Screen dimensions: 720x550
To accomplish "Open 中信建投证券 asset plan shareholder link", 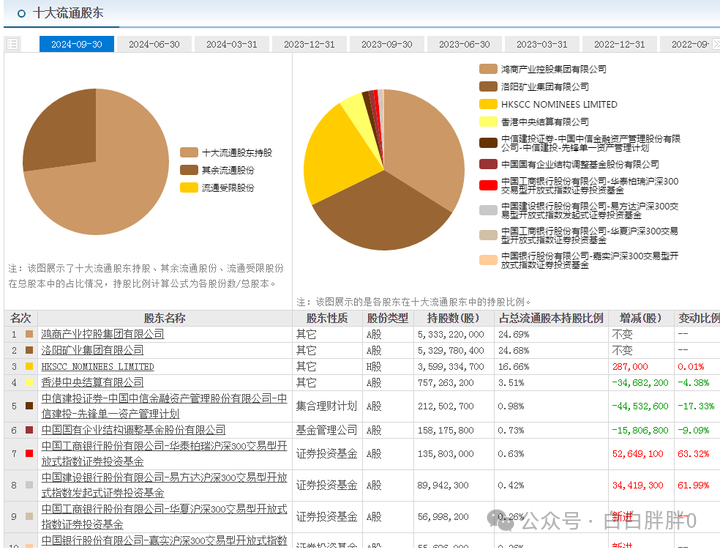I will pyautogui.click(x=164, y=406).
